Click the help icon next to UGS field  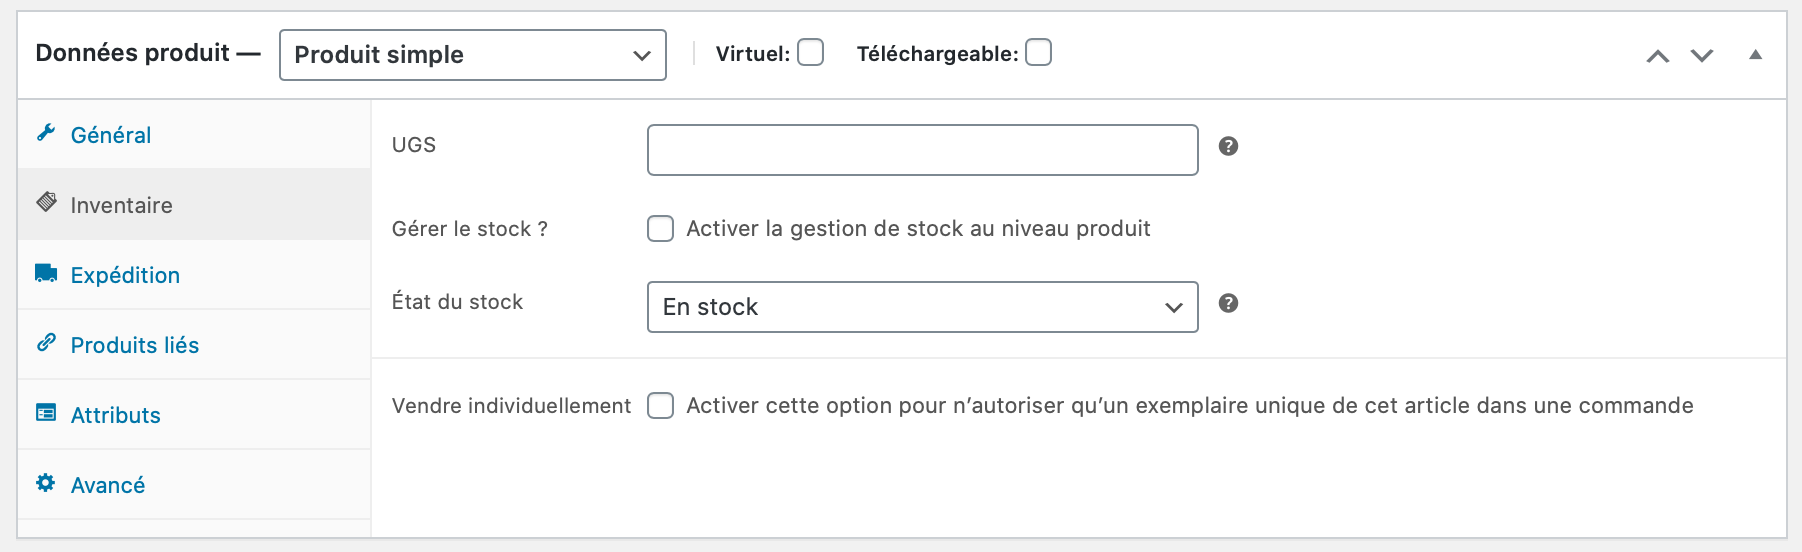(1228, 146)
